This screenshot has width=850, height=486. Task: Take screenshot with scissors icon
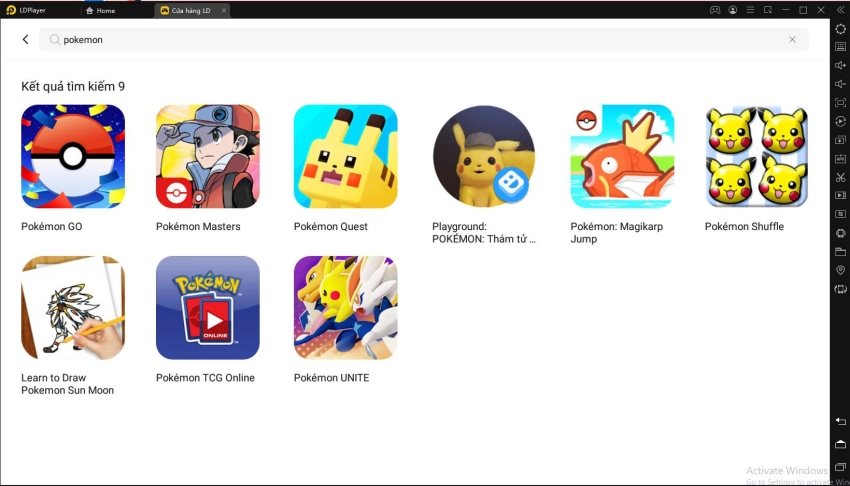pos(840,177)
